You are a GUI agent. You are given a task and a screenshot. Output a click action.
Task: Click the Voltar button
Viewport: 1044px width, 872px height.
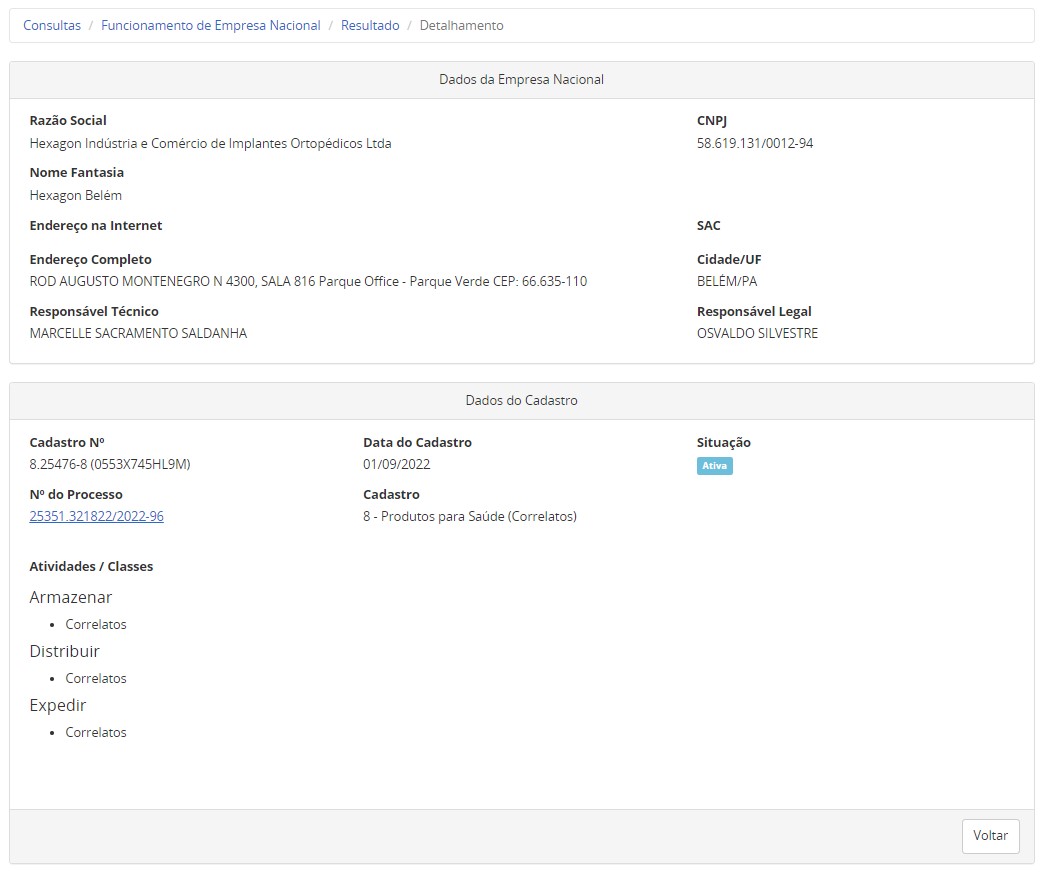(990, 835)
